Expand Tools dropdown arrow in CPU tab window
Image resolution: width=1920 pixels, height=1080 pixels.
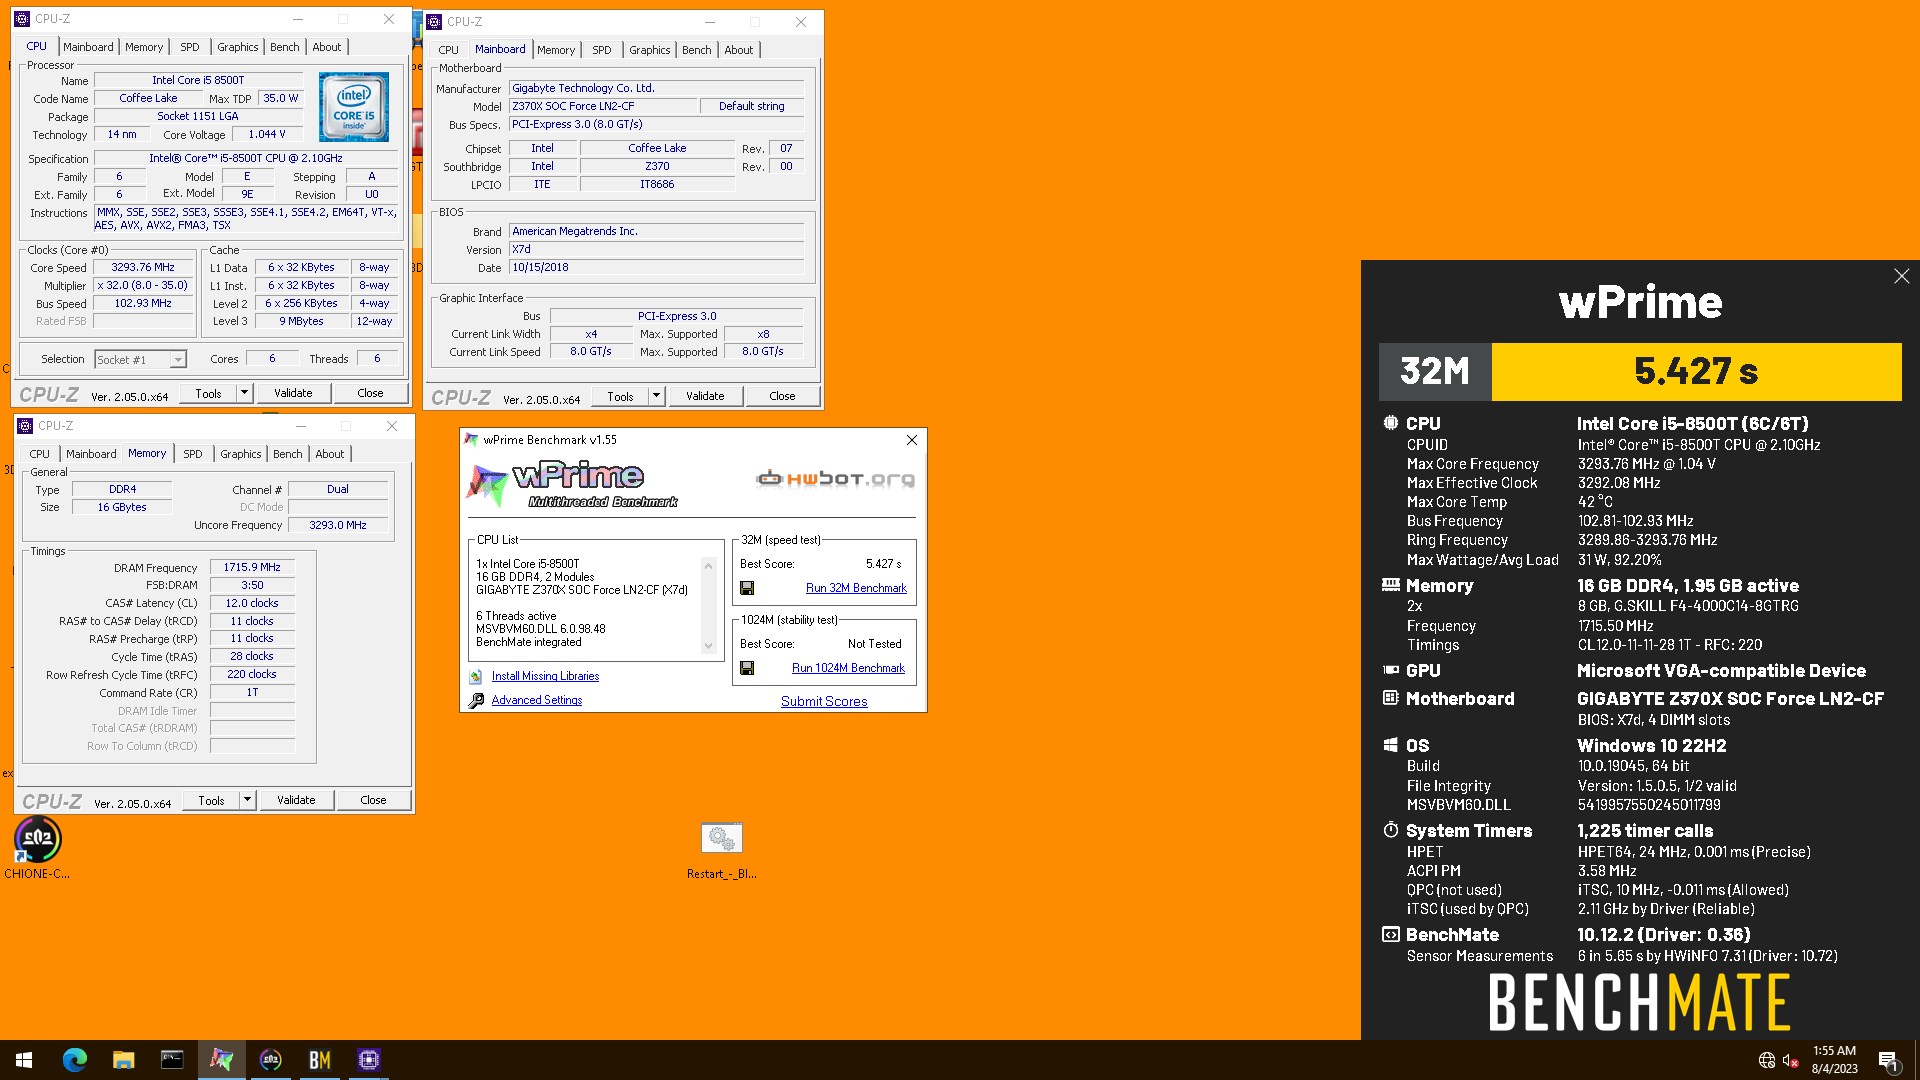[244, 393]
